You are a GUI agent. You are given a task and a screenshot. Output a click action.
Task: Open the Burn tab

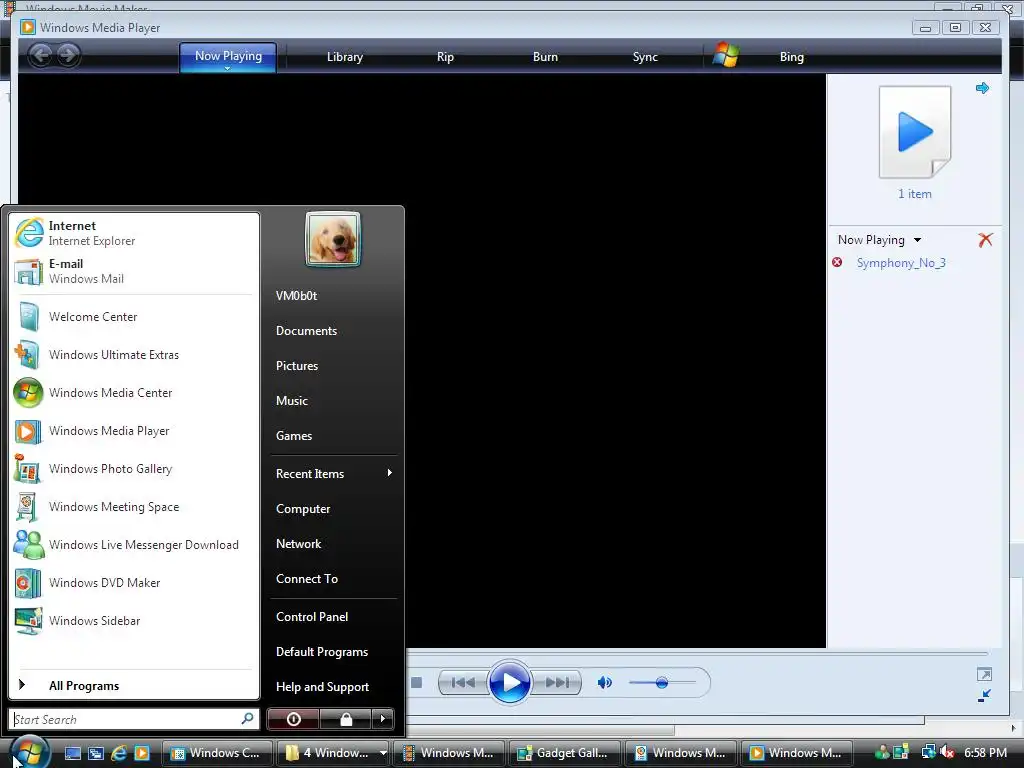545,57
